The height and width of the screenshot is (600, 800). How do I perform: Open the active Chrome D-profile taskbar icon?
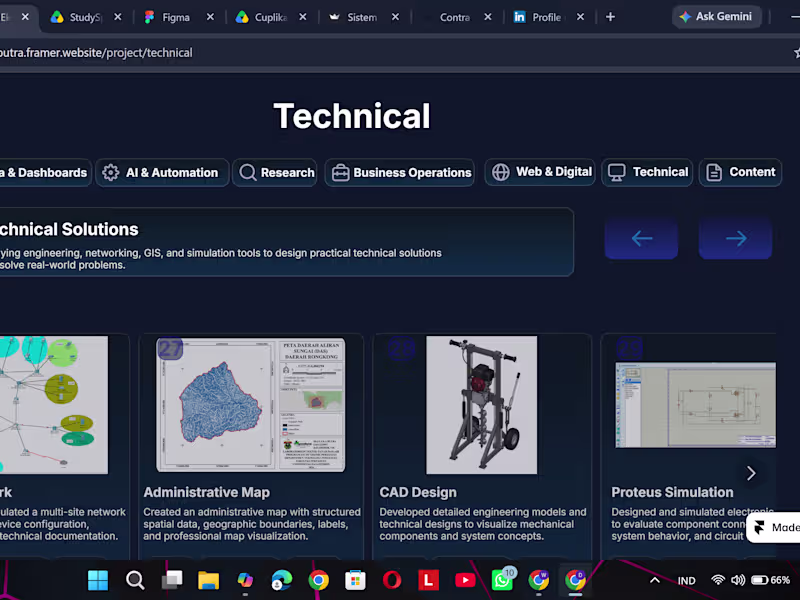click(576, 580)
